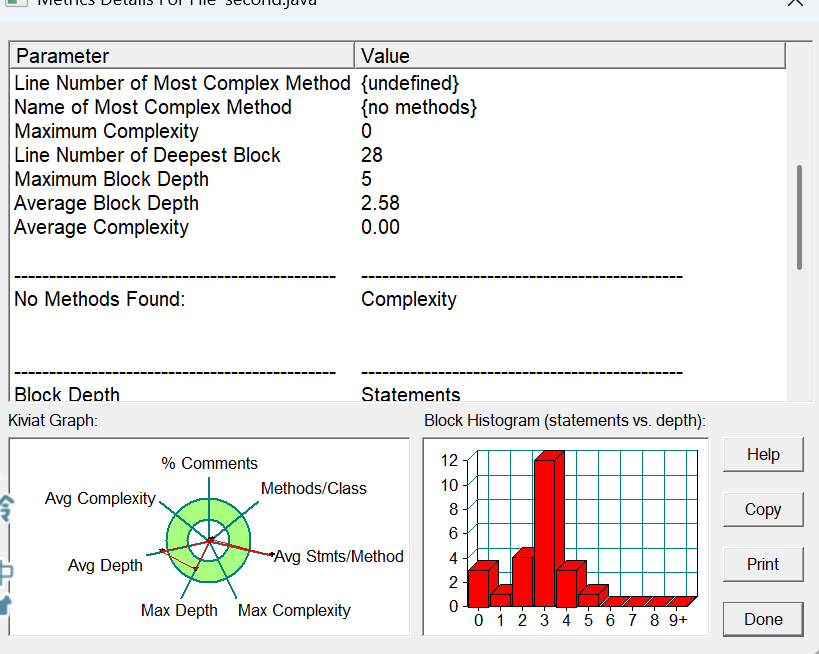Click the Parameter column header
This screenshot has height=654, width=819.
[182, 56]
